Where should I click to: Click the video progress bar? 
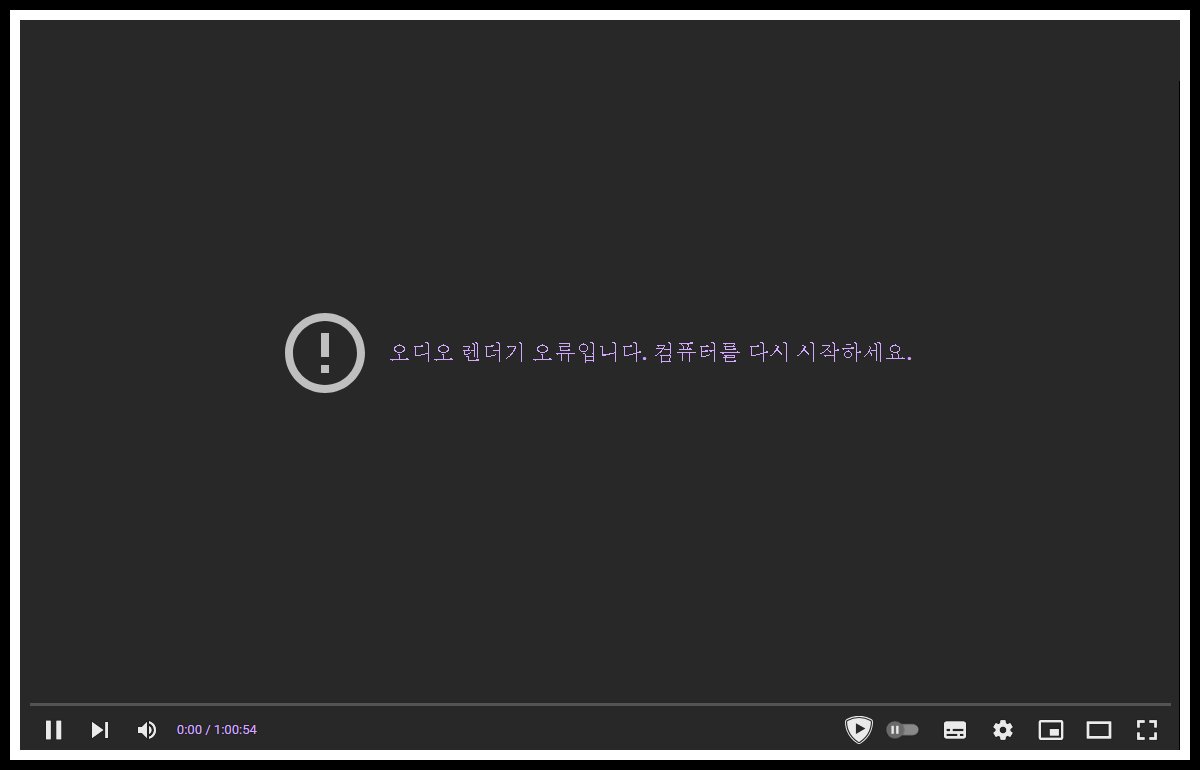click(600, 704)
